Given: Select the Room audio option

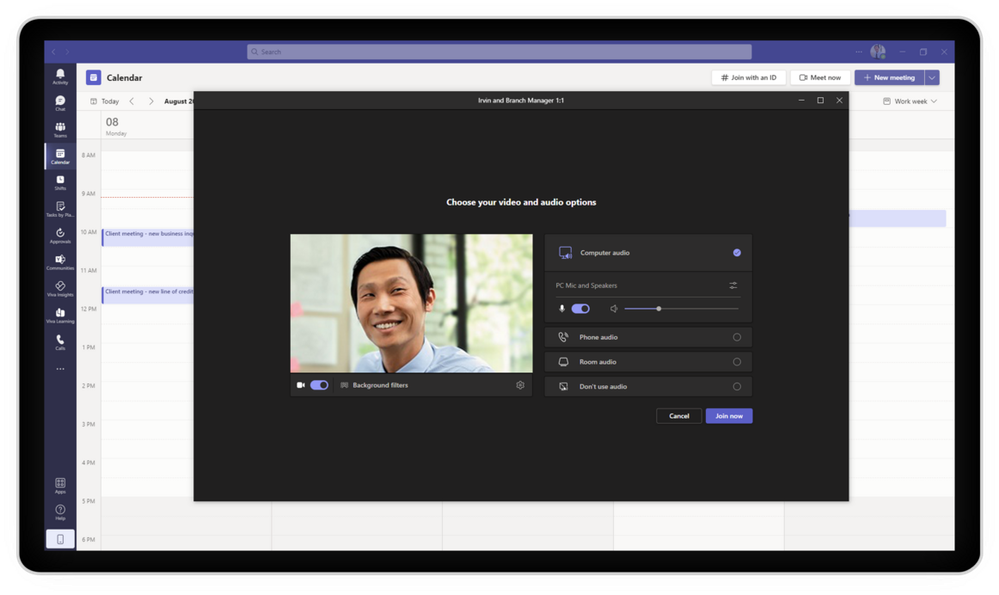Looking at the screenshot, I should click(x=648, y=362).
